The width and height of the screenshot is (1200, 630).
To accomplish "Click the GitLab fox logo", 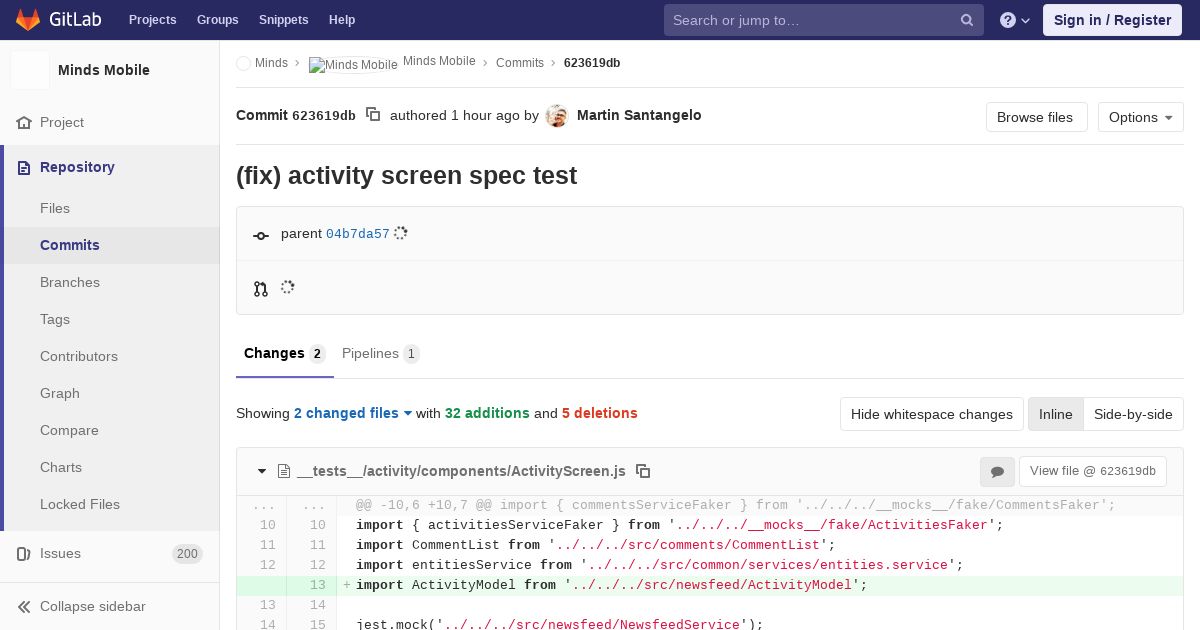I will pyautogui.click(x=28, y=20).
